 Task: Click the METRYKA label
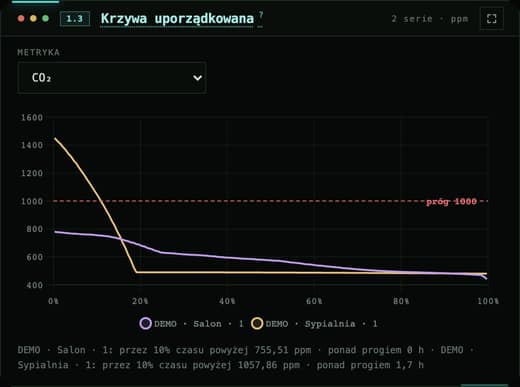(x=39, y=52)
